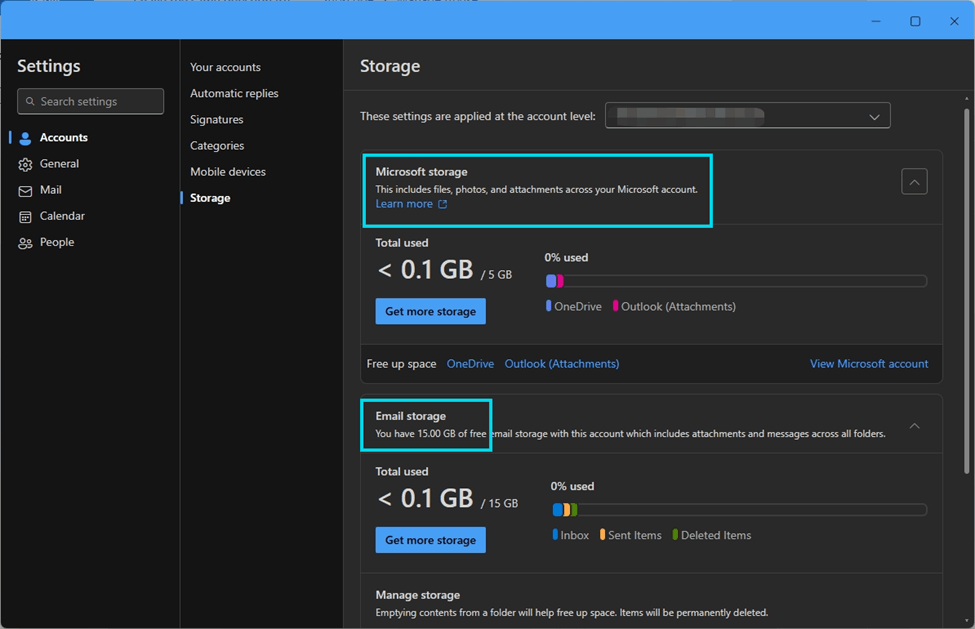
Task: Click the "/ 5 GB" quota text
Action: pyautogui.click(x=496, y=275)
